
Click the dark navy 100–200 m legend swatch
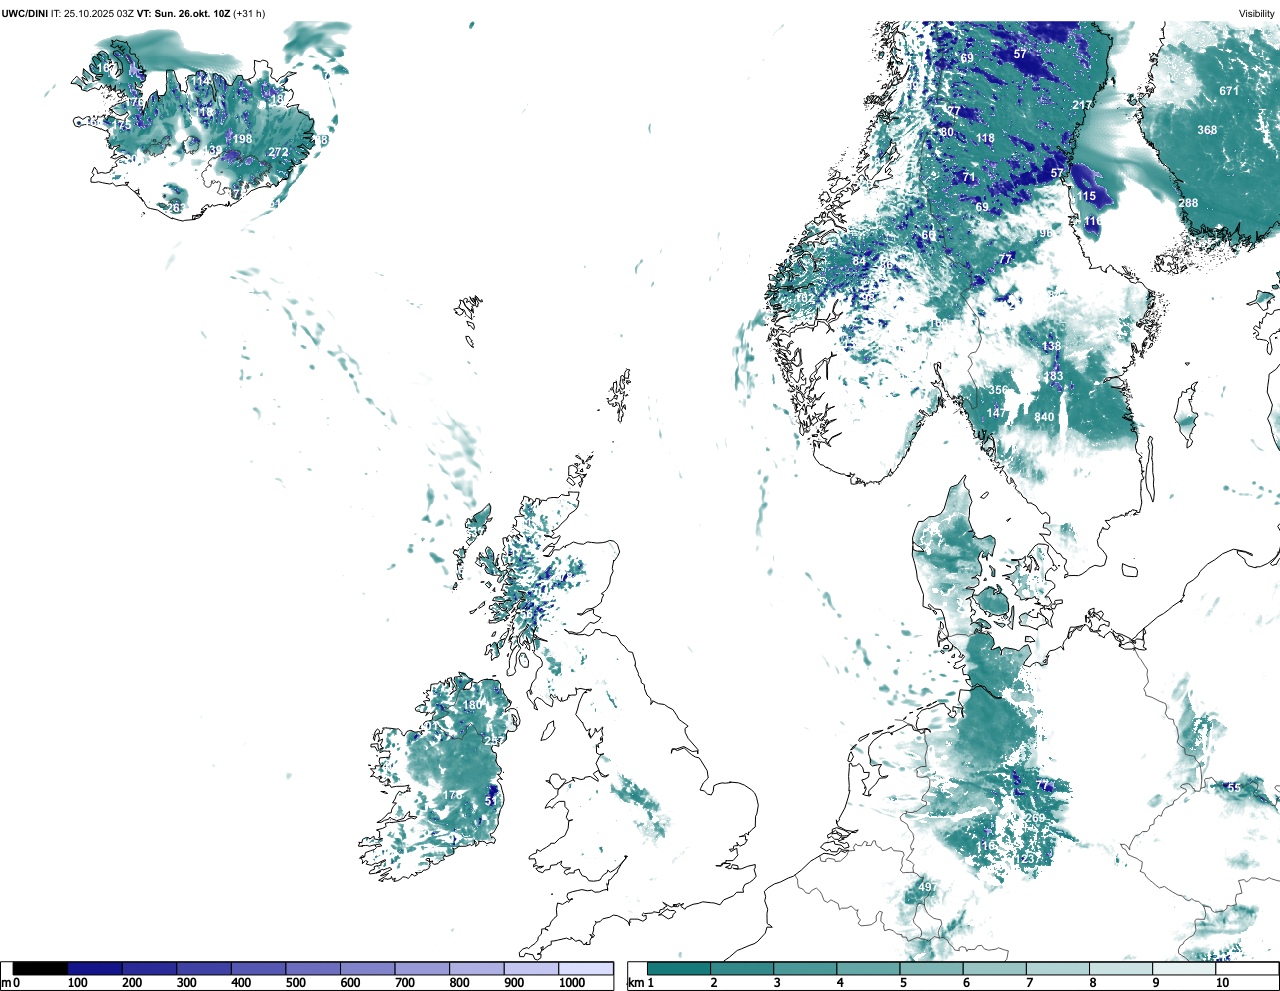pyautogui.click(x=95, y=968)
